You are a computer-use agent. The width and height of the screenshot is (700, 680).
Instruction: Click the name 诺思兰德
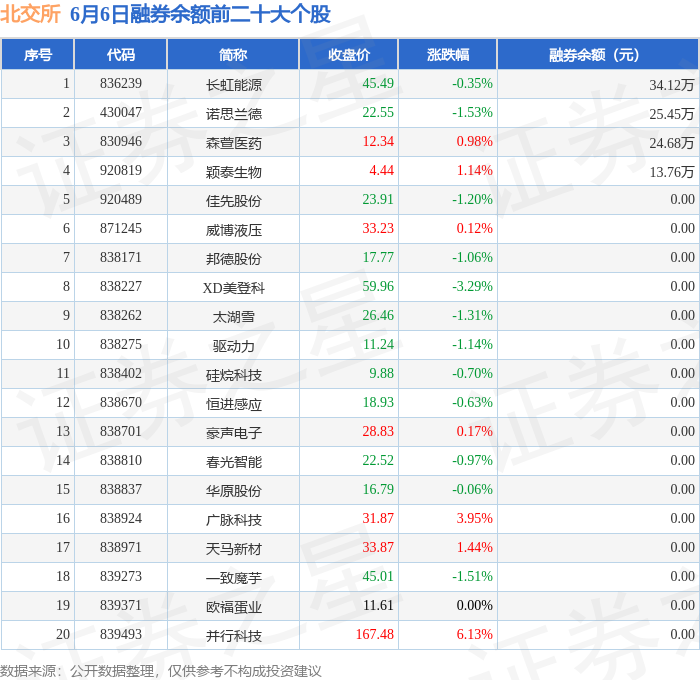click(x=233, y=114)
